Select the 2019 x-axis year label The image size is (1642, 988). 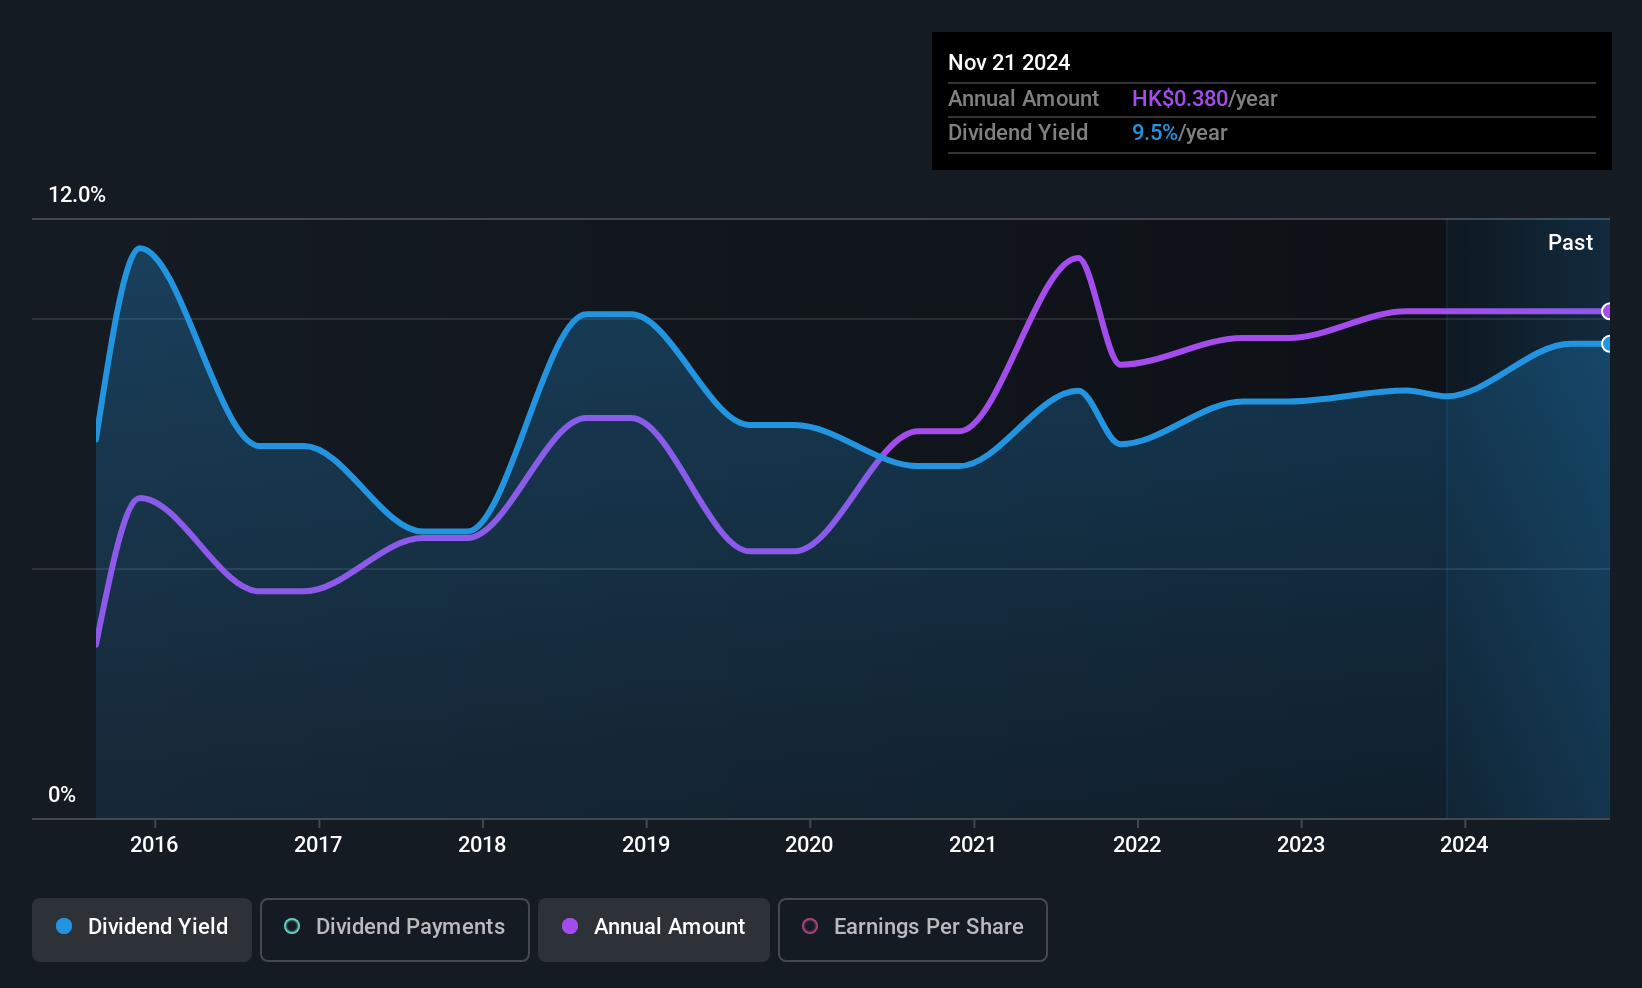pyautogui.click(x=646, y=844)
